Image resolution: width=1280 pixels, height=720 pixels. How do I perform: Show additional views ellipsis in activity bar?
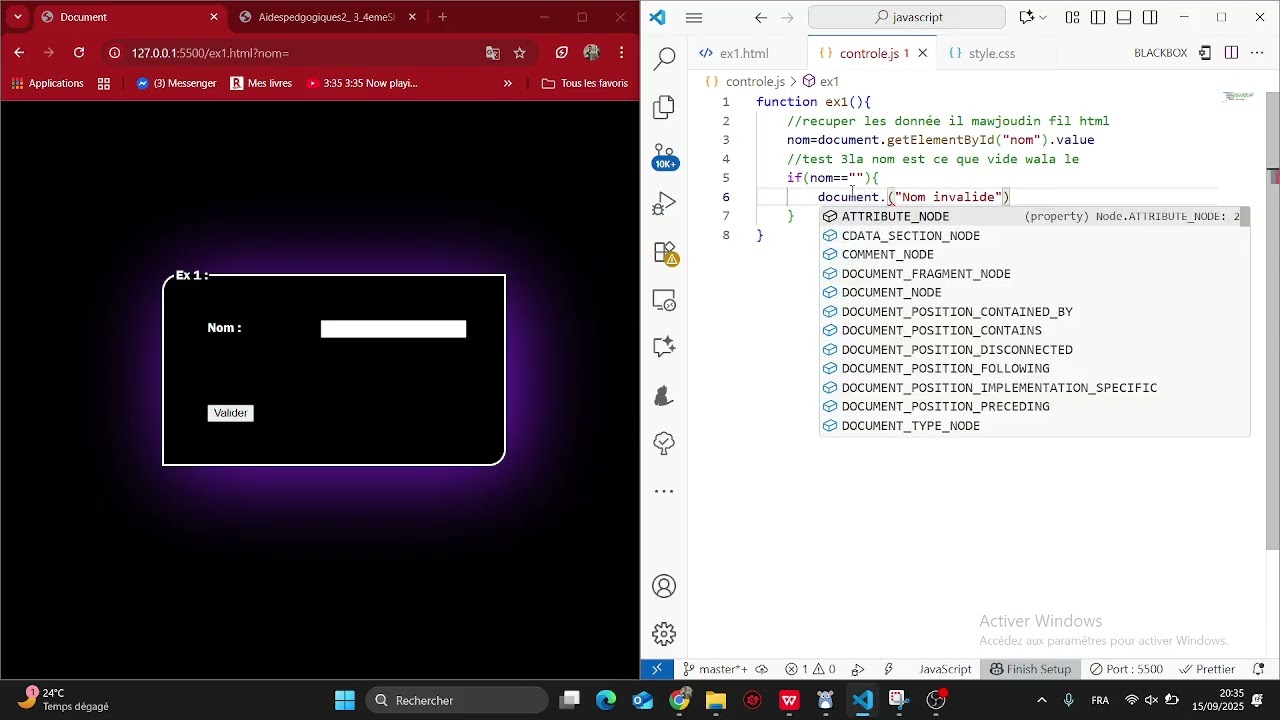coord(665,491)
